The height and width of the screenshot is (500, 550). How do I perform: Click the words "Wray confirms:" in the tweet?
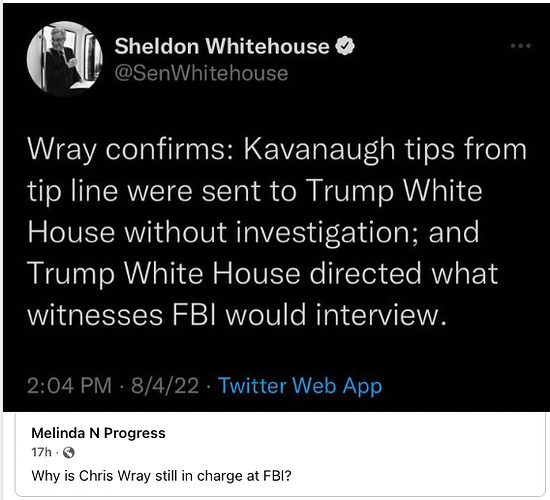pos(130,151)
